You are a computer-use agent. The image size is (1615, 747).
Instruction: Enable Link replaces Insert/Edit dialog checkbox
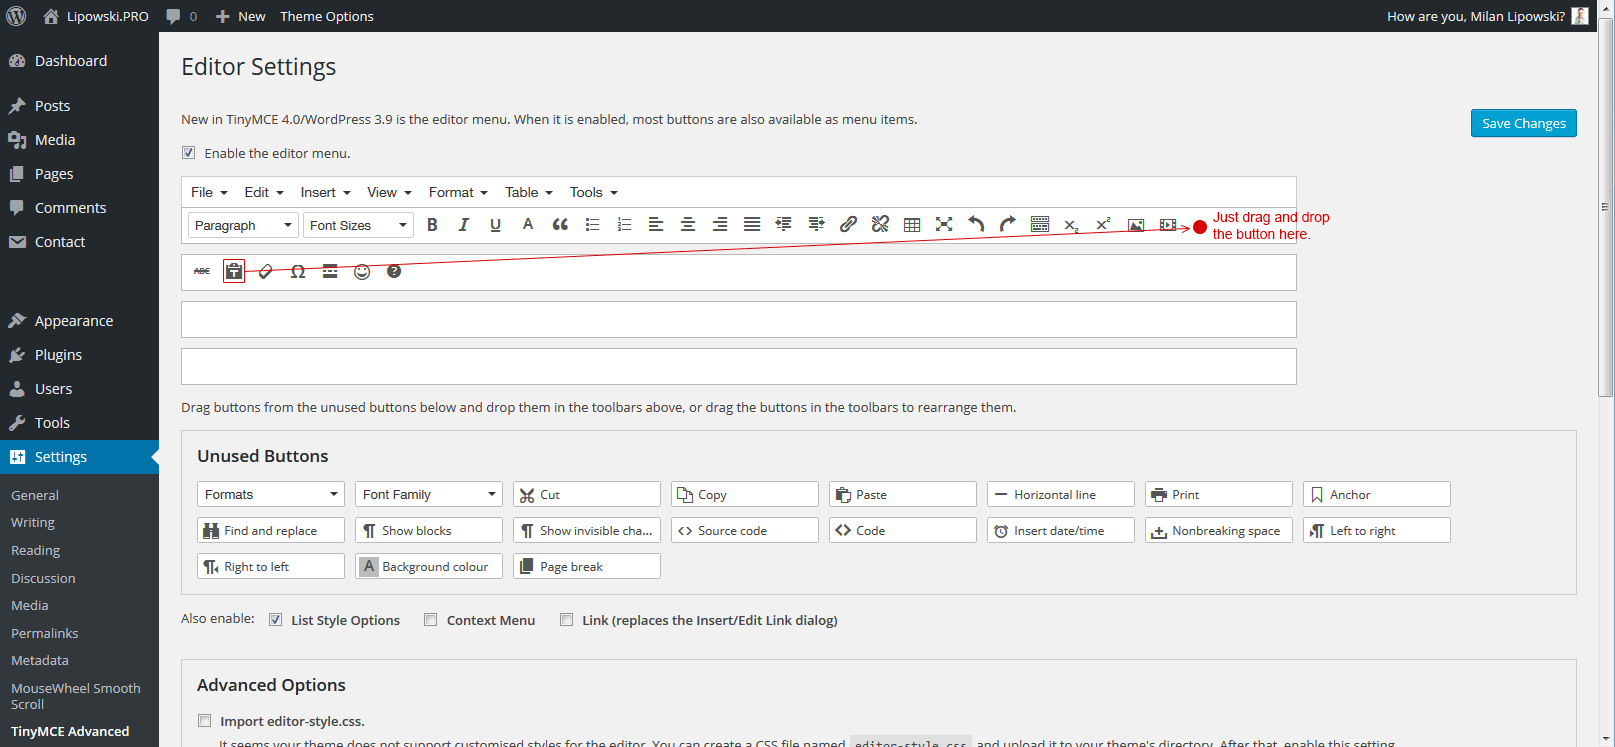(x=566, y=620)
